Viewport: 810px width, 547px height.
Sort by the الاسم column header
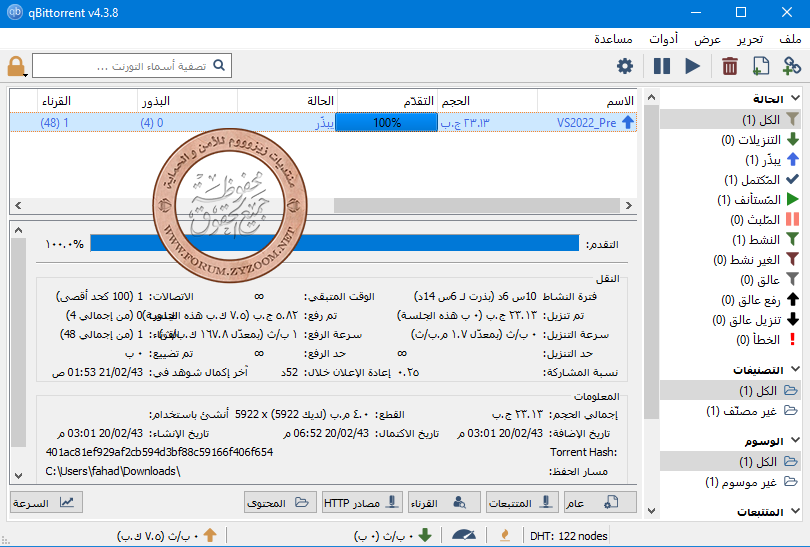587,101
